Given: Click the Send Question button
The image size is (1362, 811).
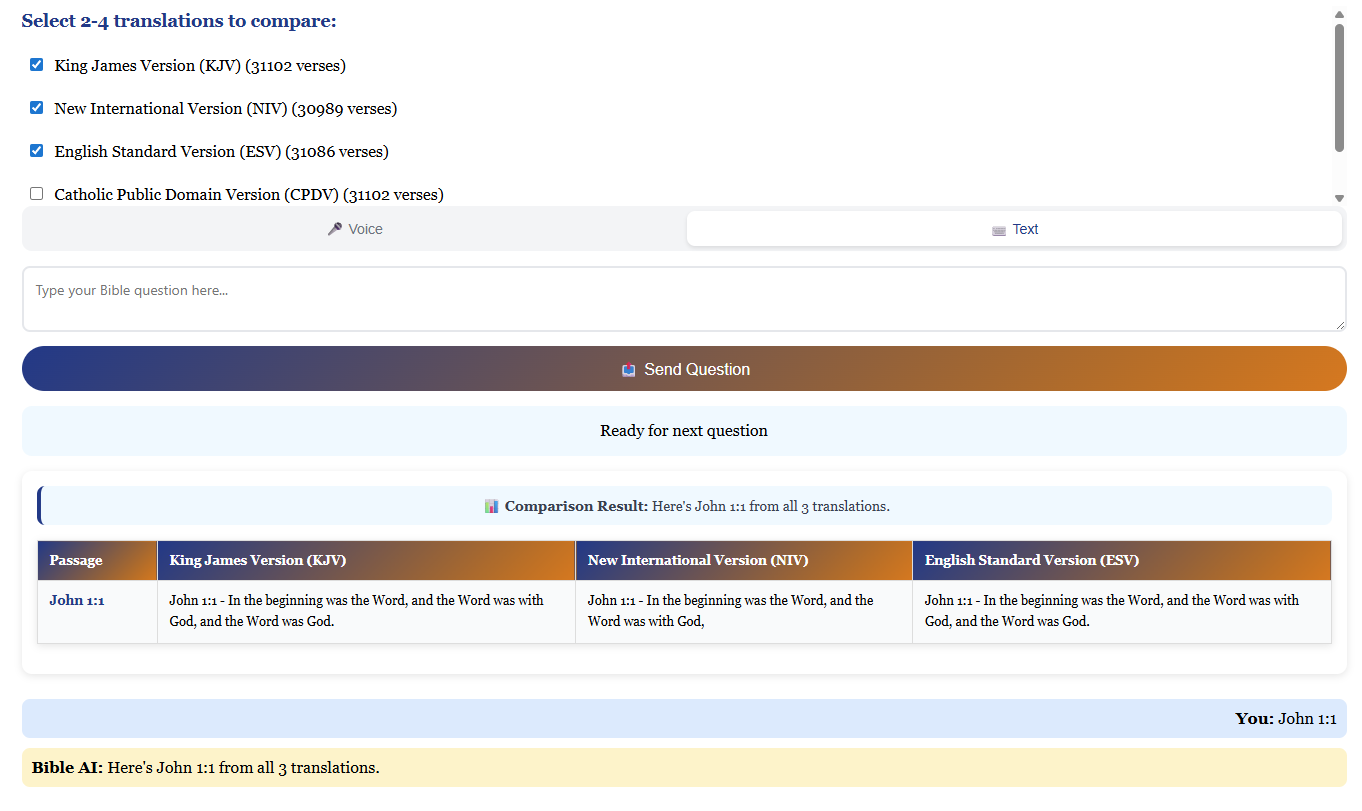Looking at the screenshot, I should click(684, 369).
